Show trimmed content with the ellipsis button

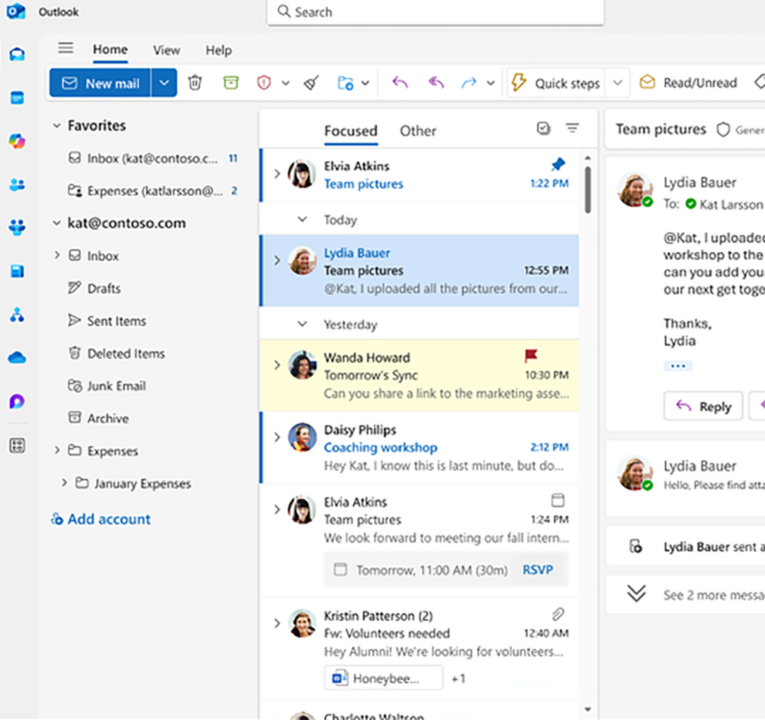[678, 366]
